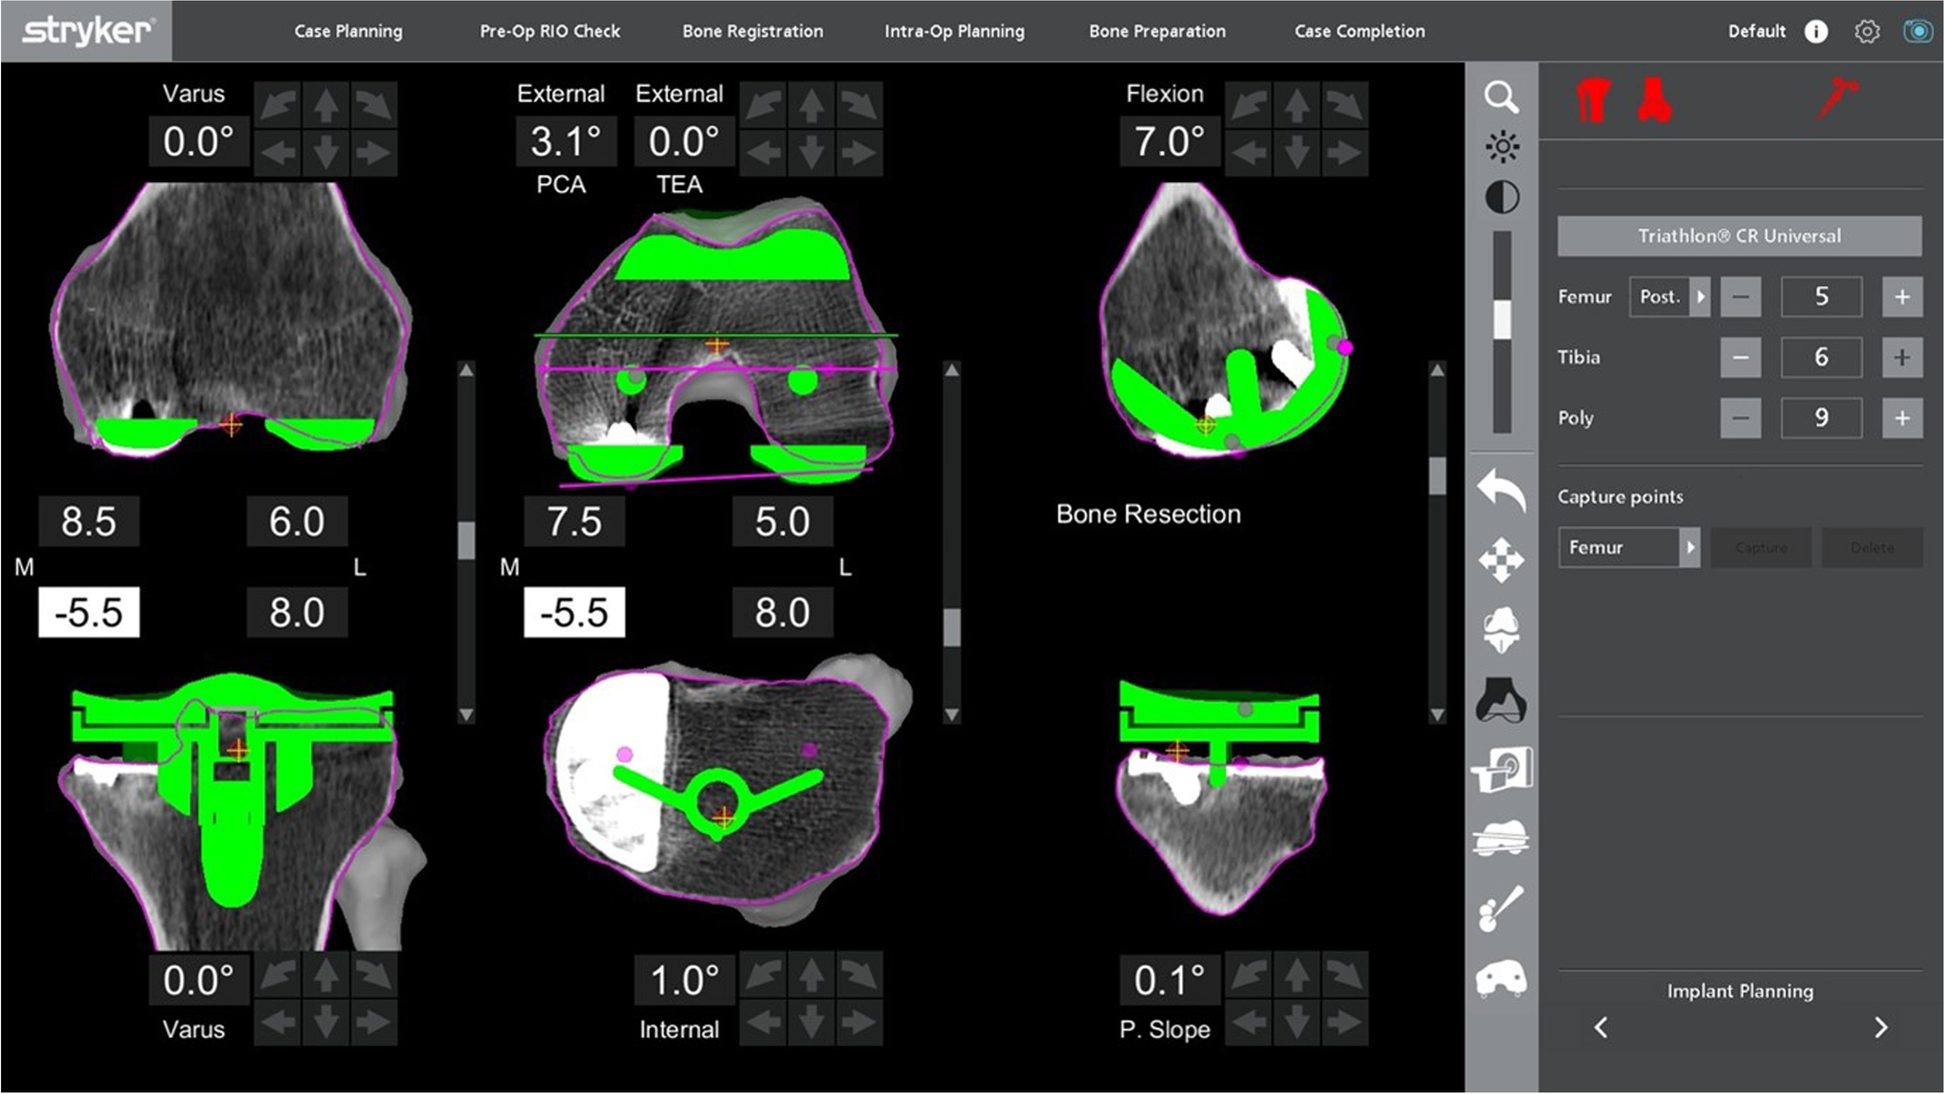Click P. Slope right arrow
This screenshot has width=1944, height=1094.
pyautogui.click(x=1345, y=1023)
